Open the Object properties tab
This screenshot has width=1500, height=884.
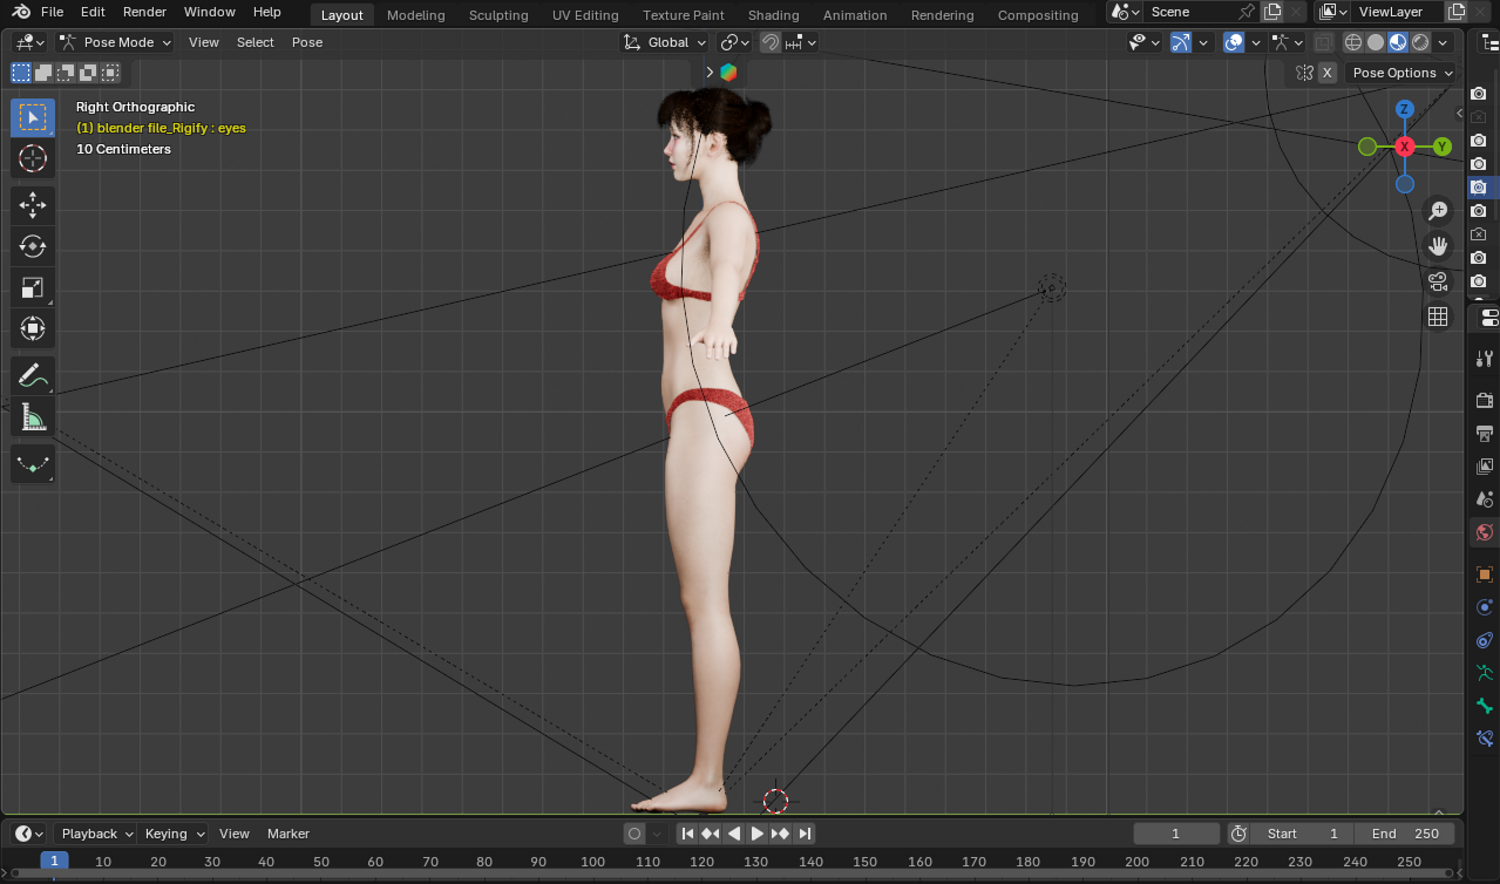coord(1485,575)
